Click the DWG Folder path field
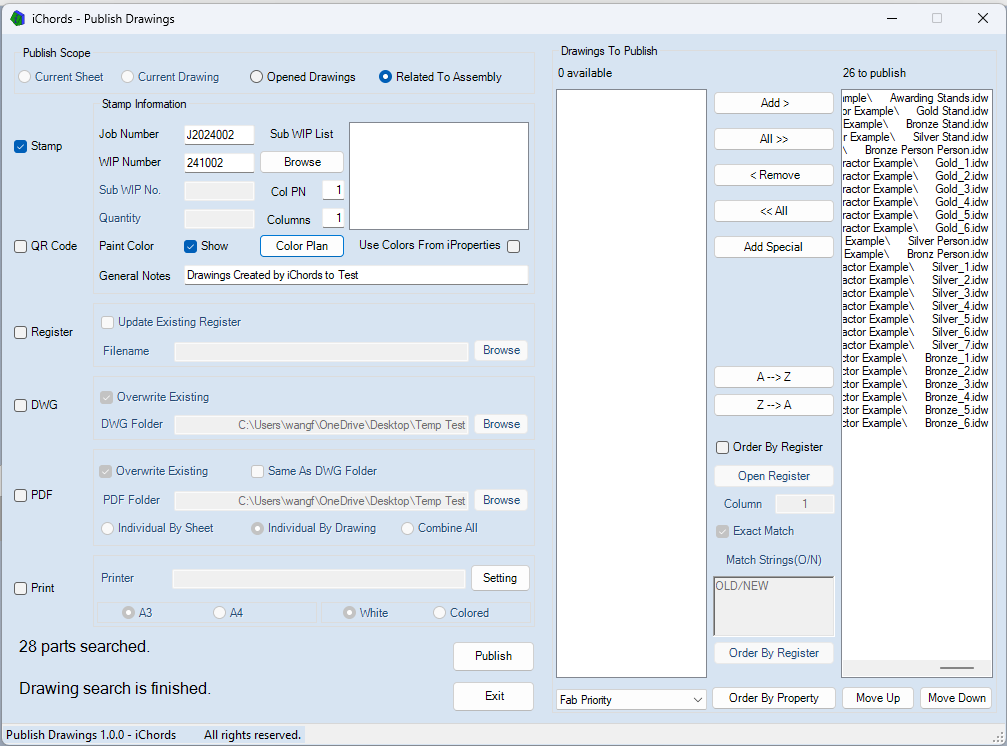 pyautogui.click(x=321, y=425)
